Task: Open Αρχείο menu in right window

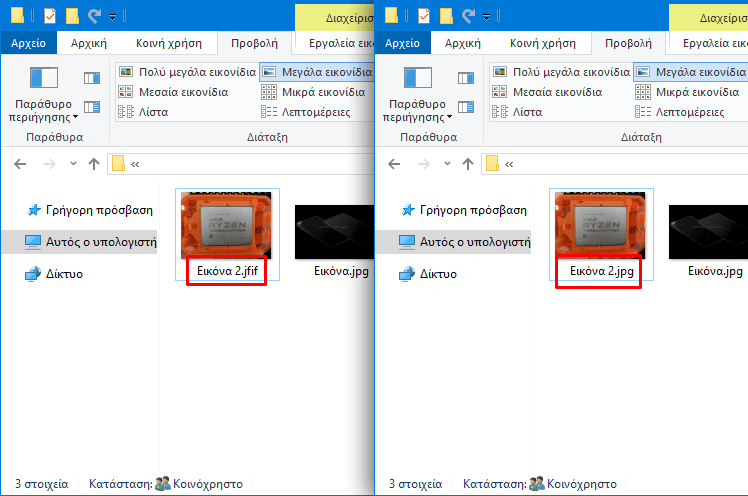Action: pyautogui.click(x=403, y=43)
